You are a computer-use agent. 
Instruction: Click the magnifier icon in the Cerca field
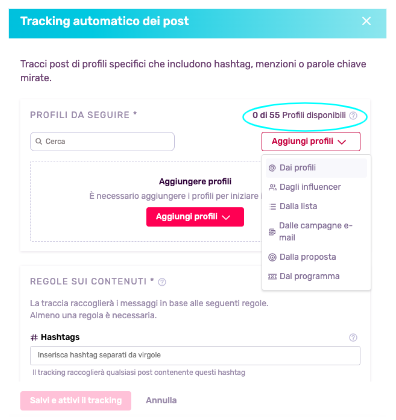39,141
